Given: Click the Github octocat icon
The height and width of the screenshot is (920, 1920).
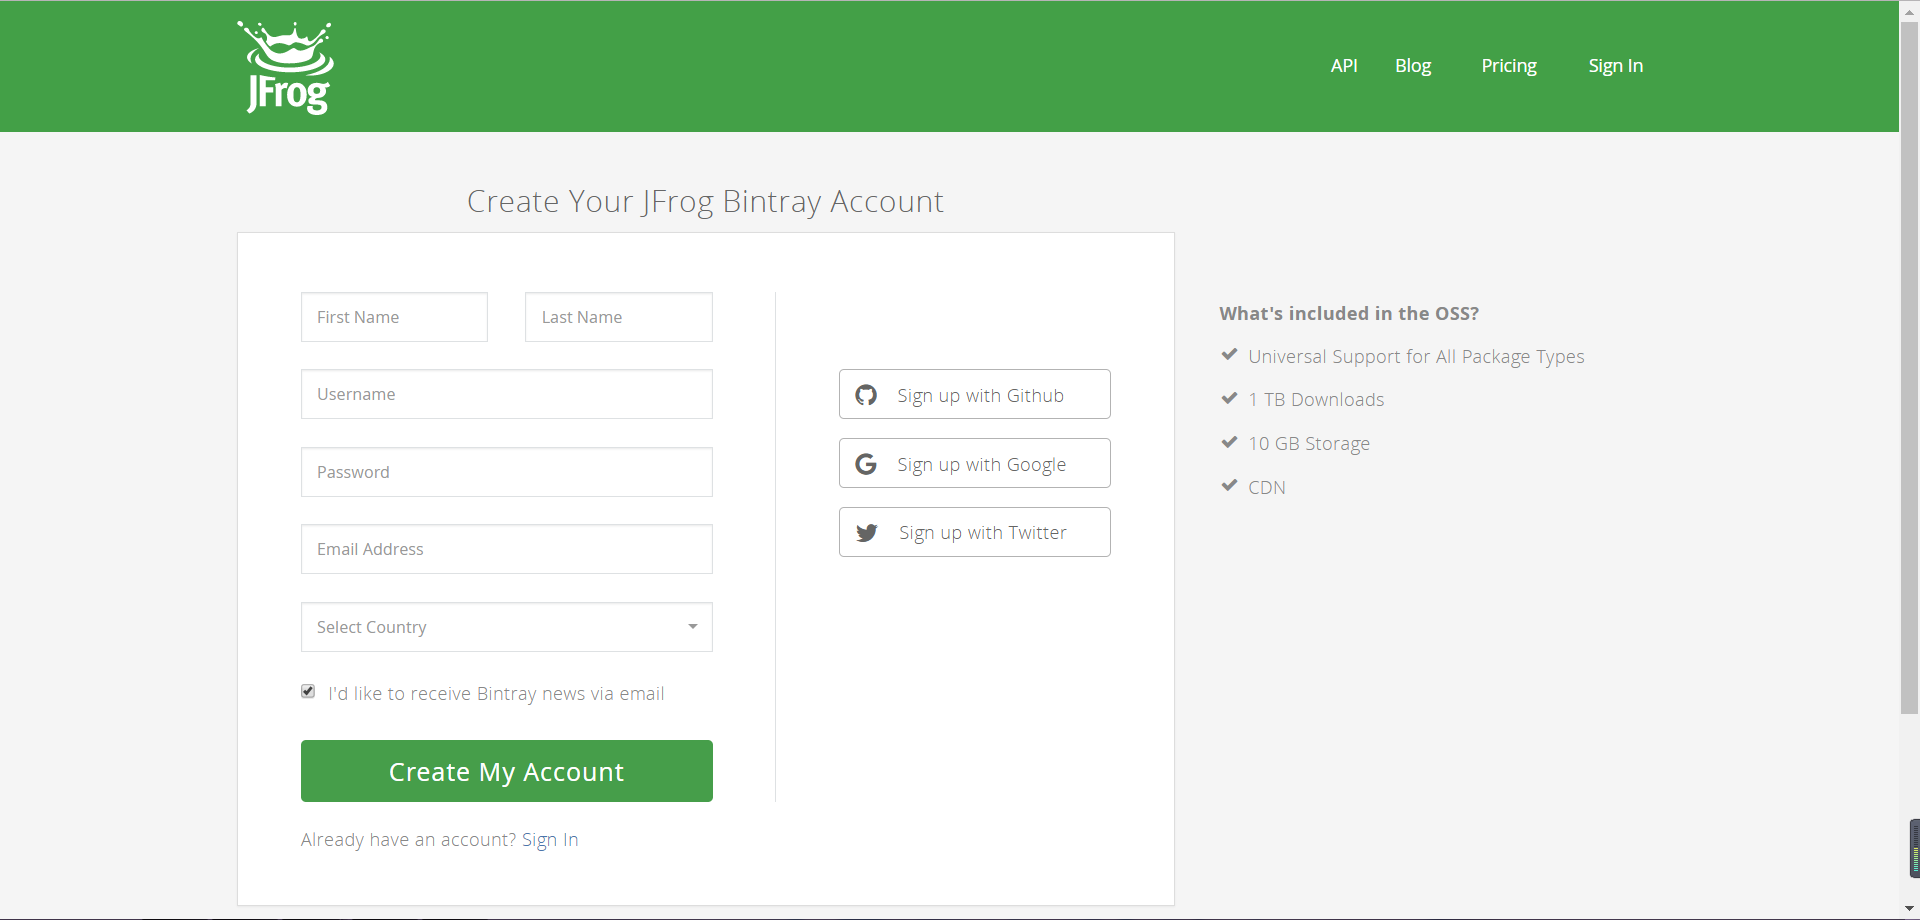Looking at the screenshot, I should pos(866,395).
